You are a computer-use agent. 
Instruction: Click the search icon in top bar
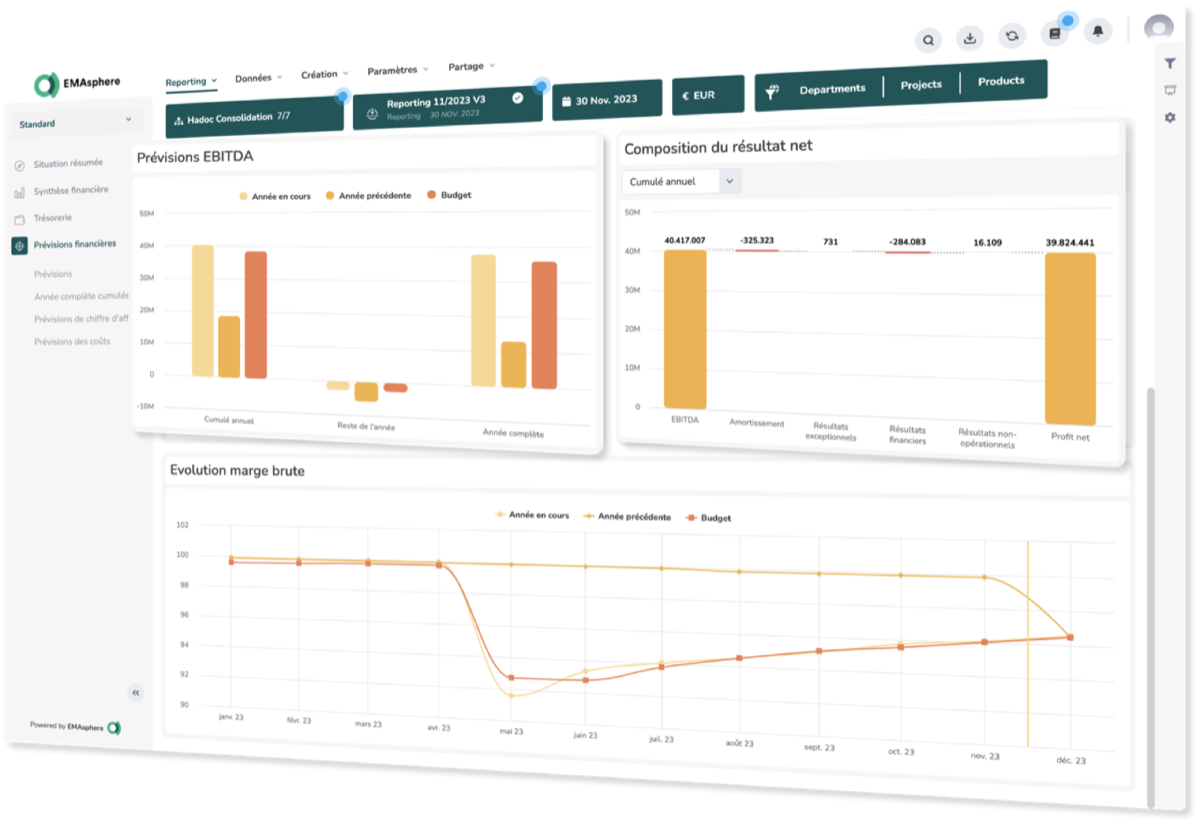pyautogui.click(x=929, y=41)
